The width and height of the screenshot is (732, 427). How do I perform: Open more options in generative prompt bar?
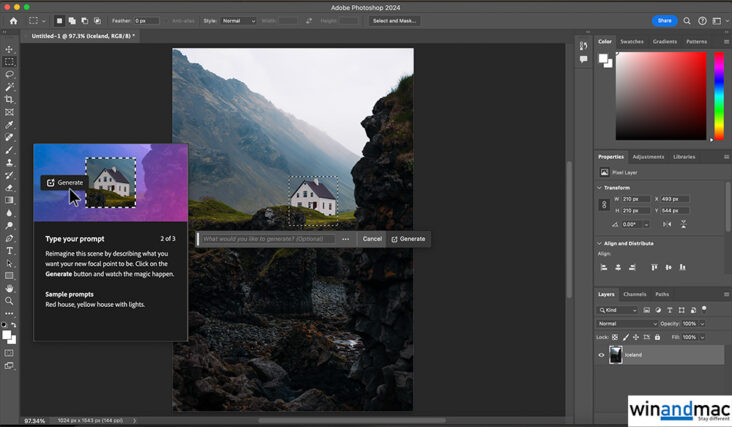pos(346,239)
